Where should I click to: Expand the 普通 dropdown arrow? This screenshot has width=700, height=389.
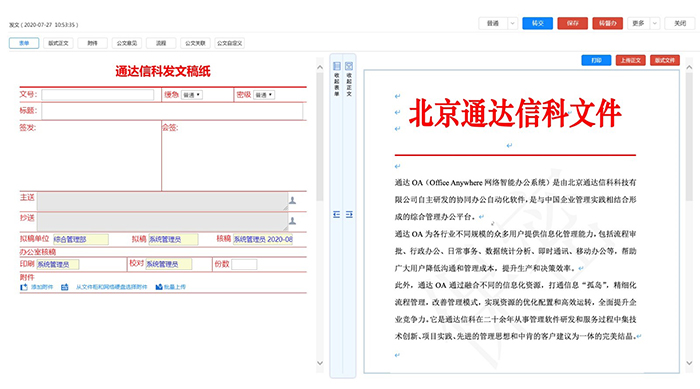point(512,23)
